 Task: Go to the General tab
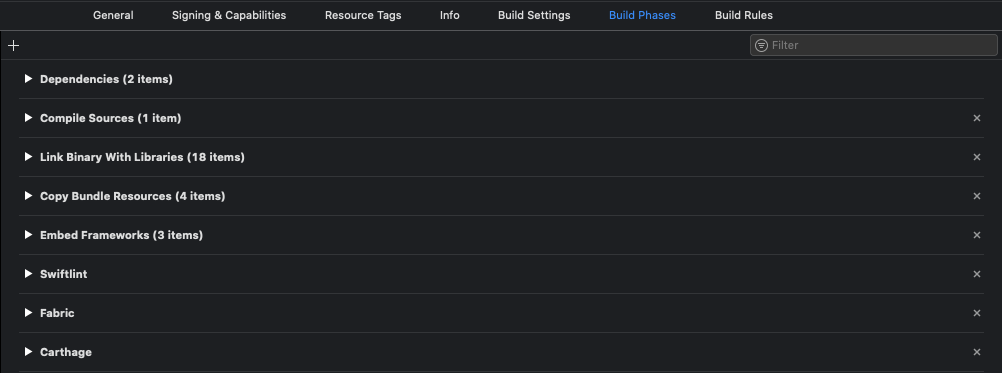[113, 15]
